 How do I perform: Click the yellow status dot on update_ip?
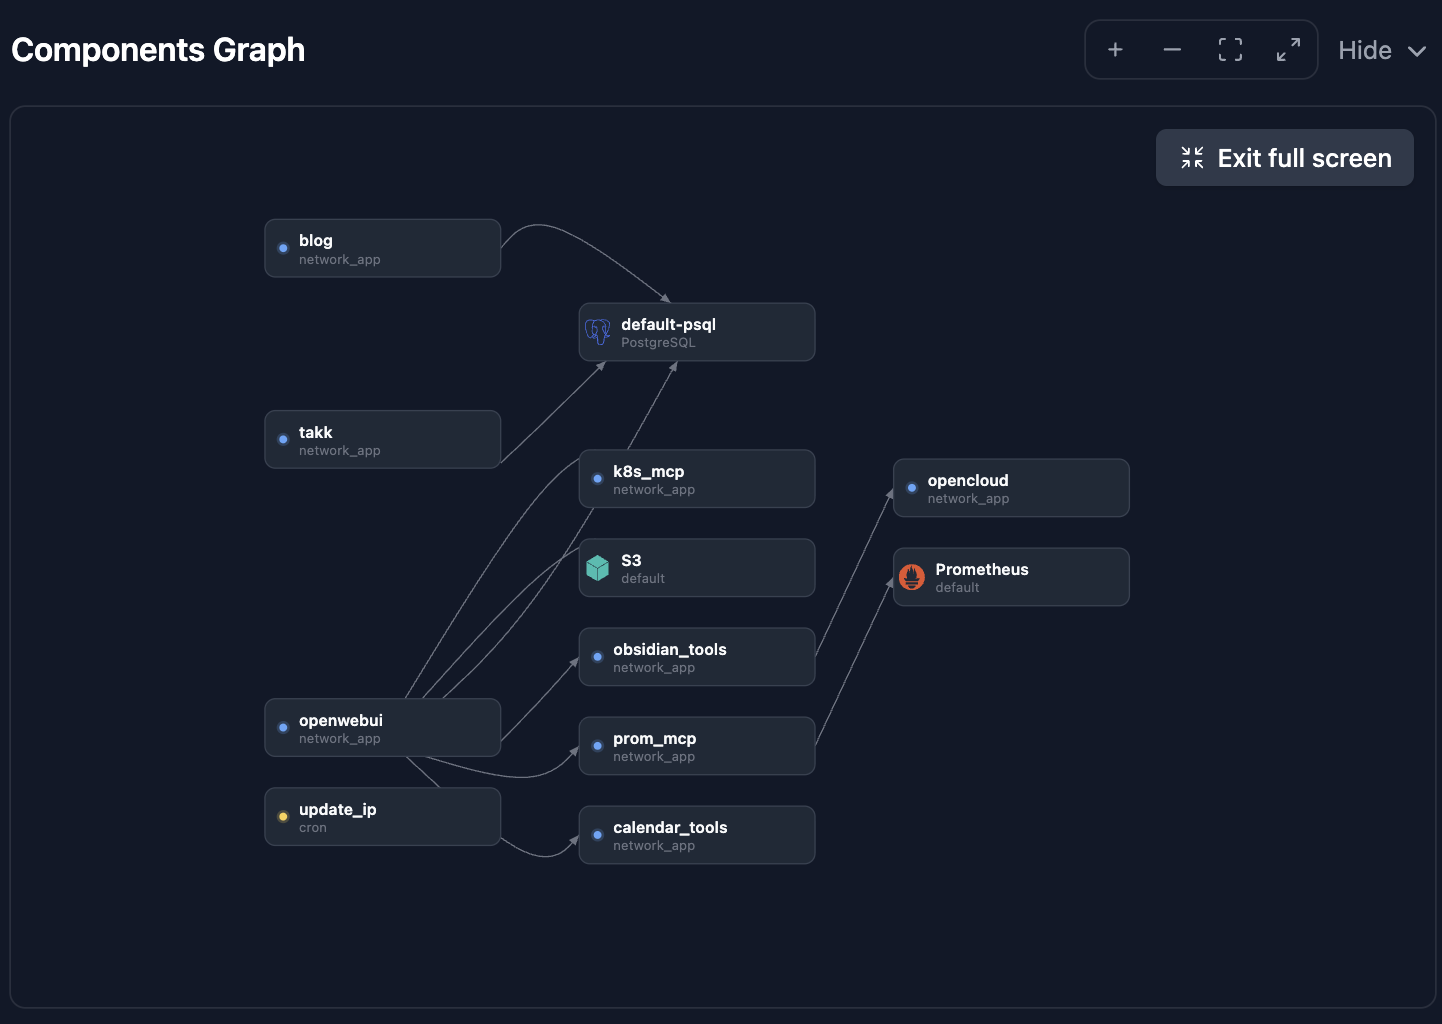tap(283, 817)
